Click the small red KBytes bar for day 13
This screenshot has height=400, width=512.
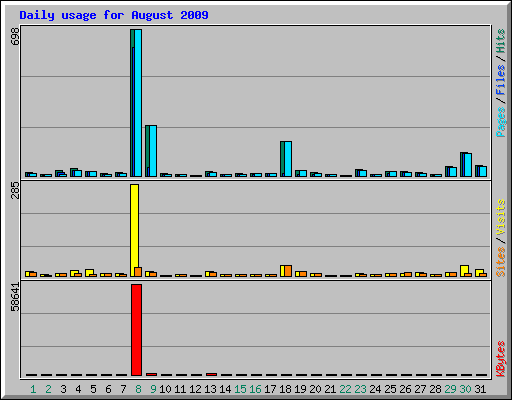211,374
